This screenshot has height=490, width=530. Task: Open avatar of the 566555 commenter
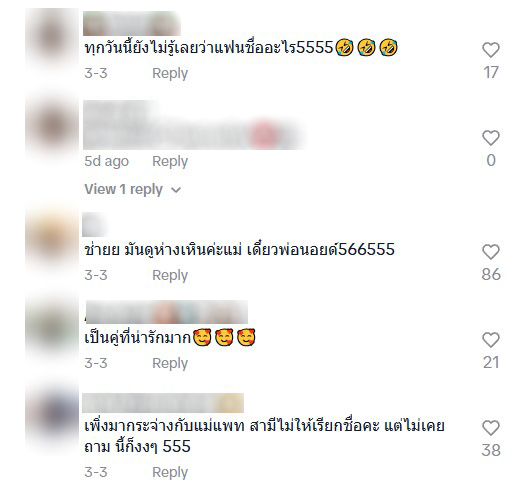52,239
